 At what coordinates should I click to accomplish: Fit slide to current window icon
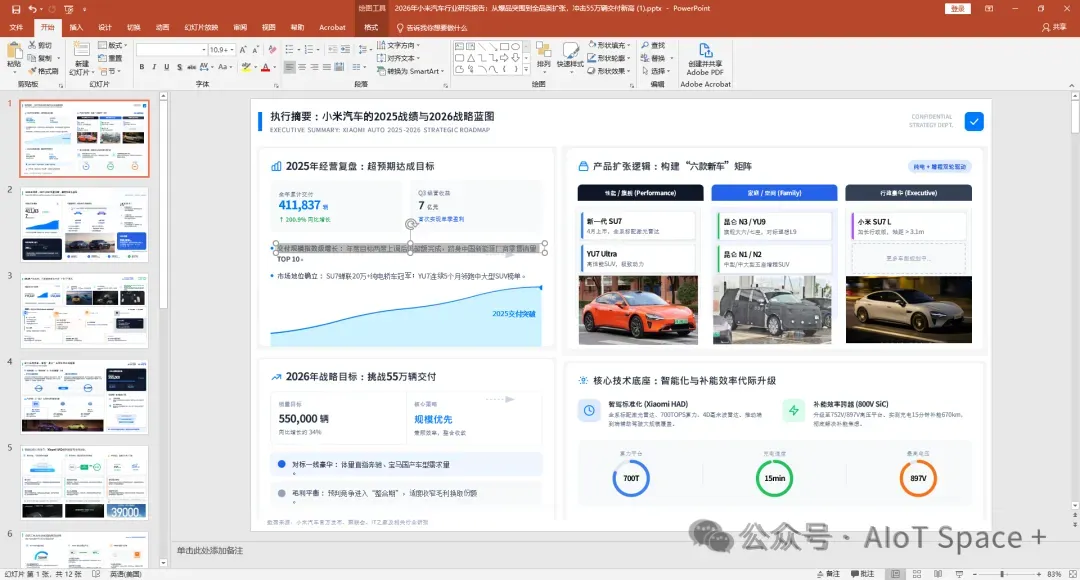(1072, 574)
